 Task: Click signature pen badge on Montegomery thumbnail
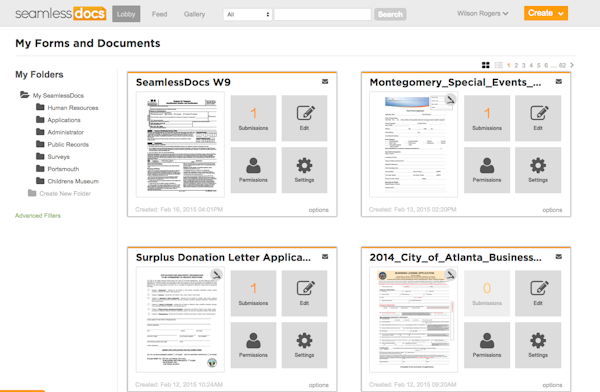(450, 100)
